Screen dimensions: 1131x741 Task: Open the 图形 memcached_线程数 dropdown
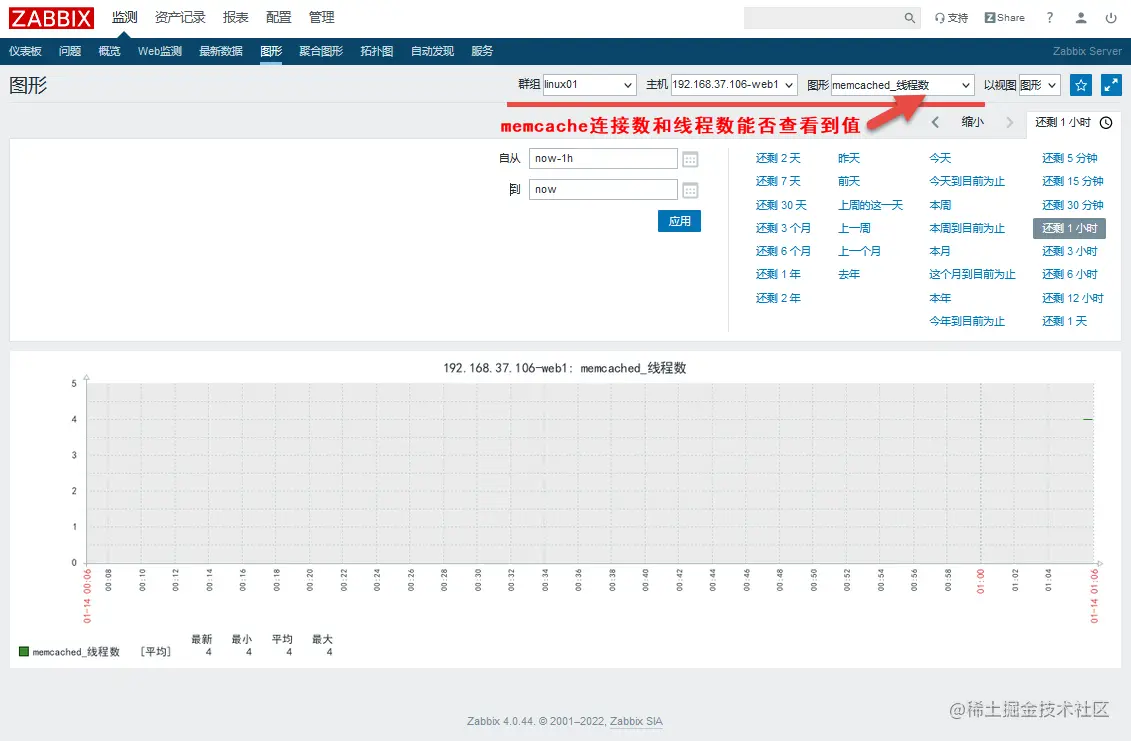902,84
